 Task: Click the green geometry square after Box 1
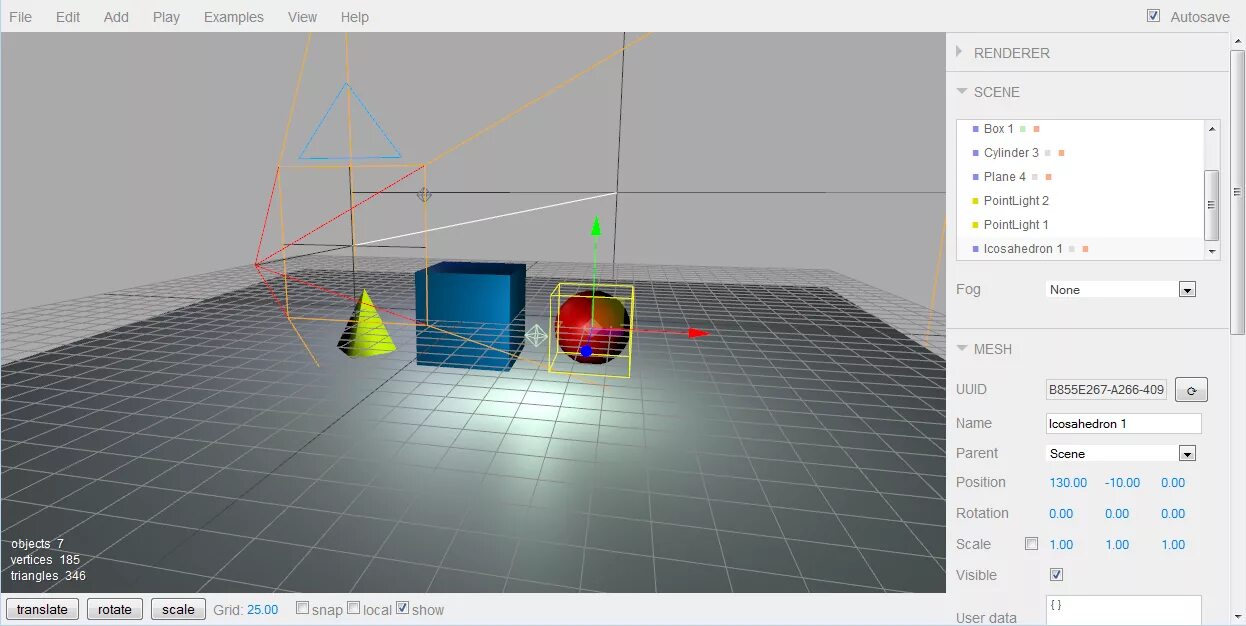click(x=1023, y=129)
